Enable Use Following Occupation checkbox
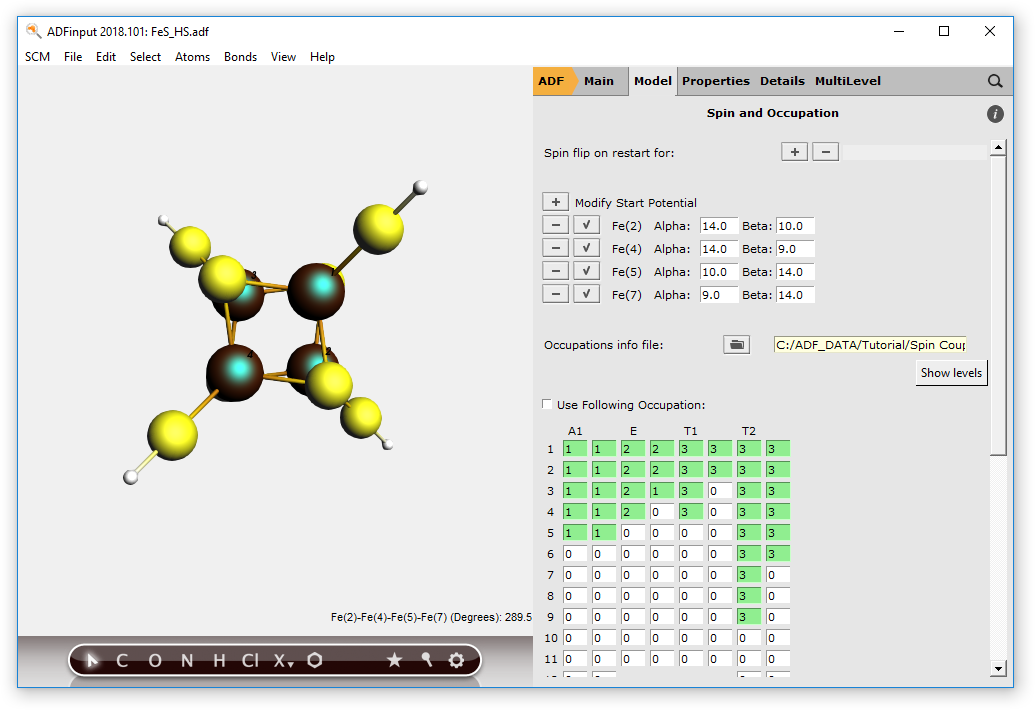 click(x=547, y=404)
